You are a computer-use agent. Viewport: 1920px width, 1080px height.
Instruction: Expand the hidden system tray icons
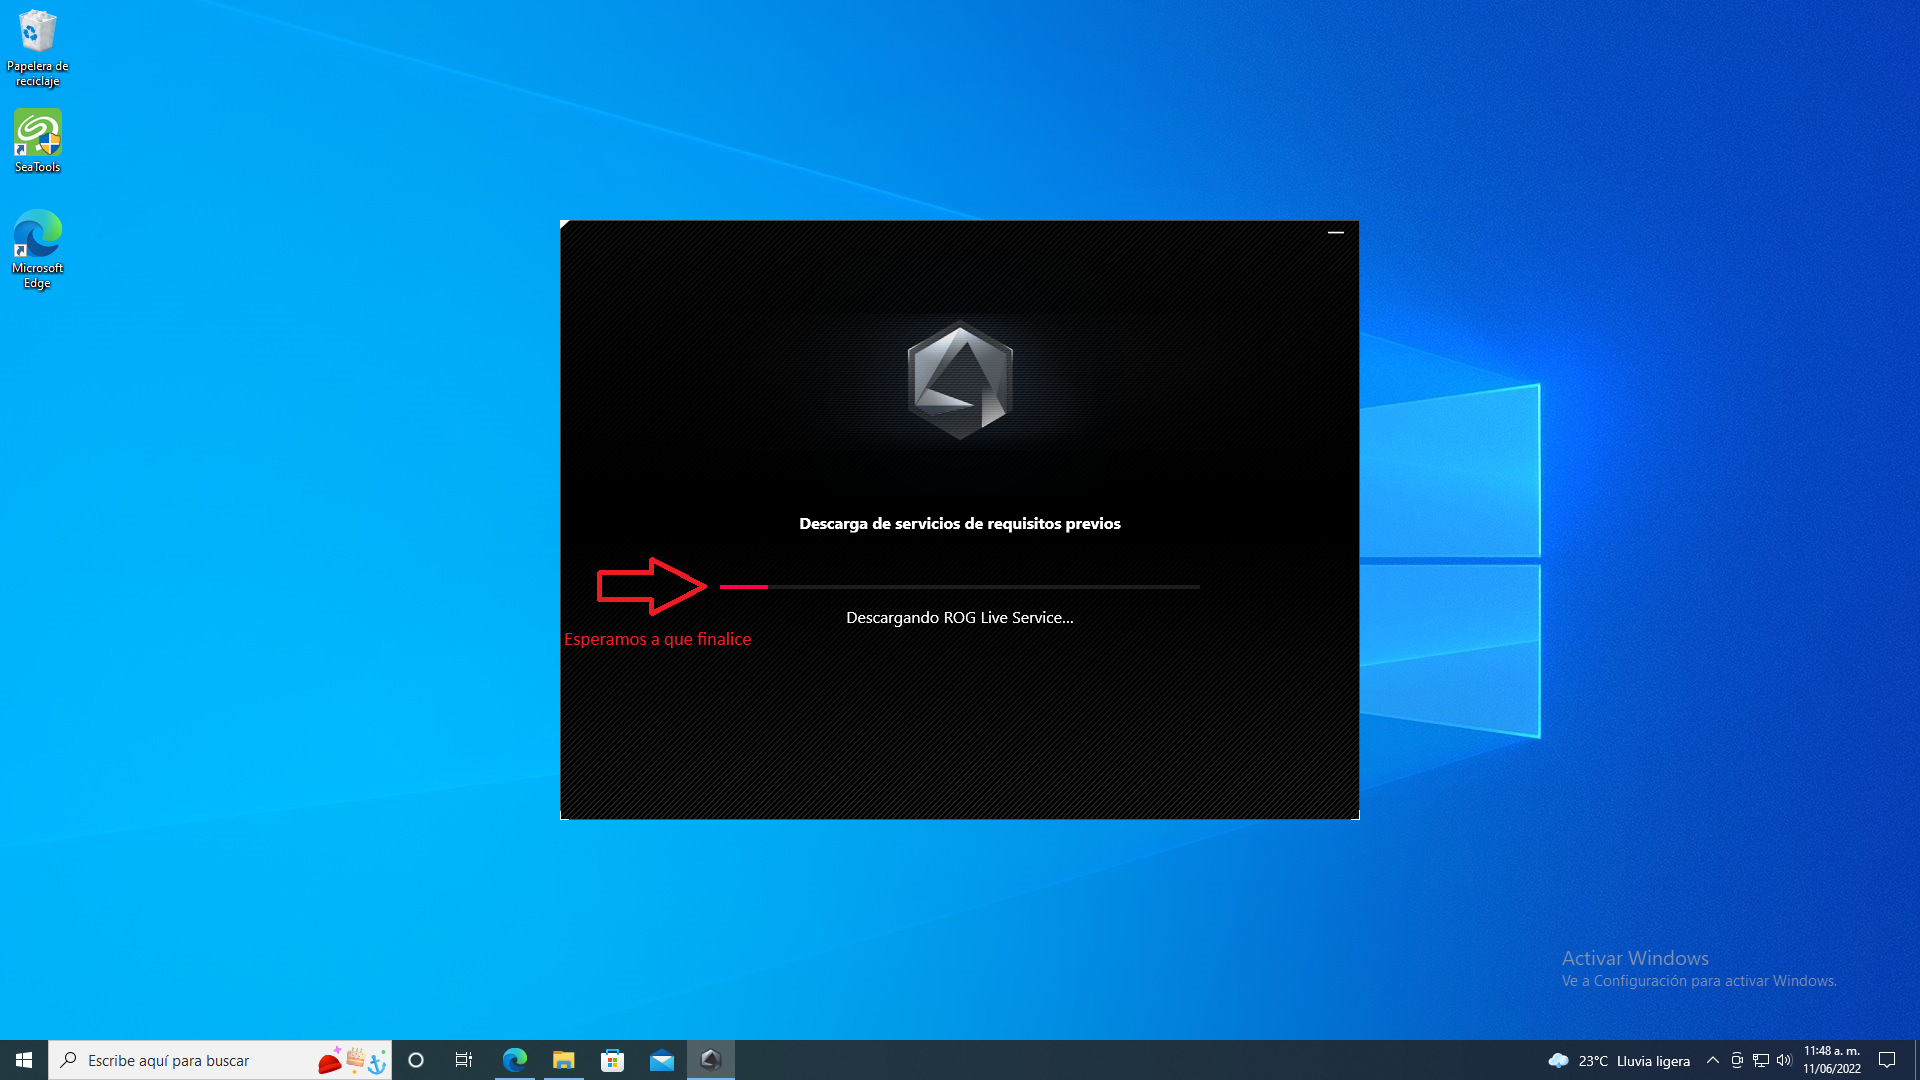(x=1713, y=1060)
